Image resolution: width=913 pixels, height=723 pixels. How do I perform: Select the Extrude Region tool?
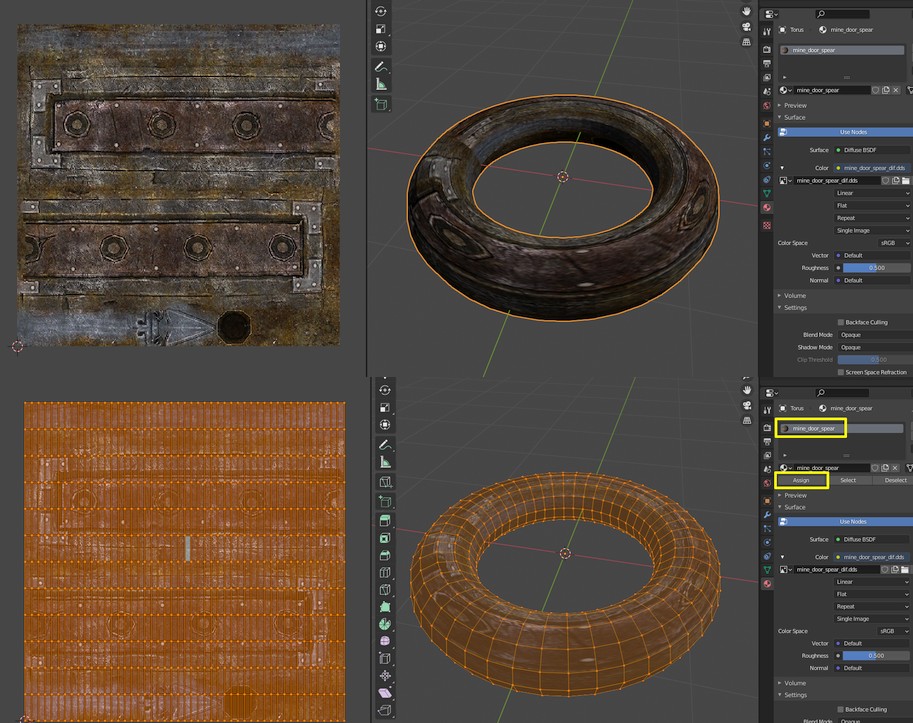(x=385, y=520)
